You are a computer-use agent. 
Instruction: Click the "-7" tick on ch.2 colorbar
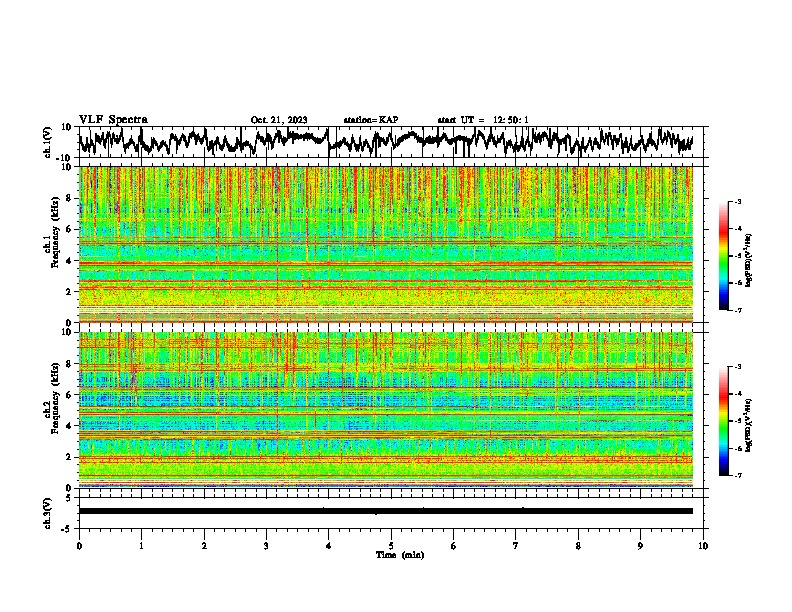738,475
